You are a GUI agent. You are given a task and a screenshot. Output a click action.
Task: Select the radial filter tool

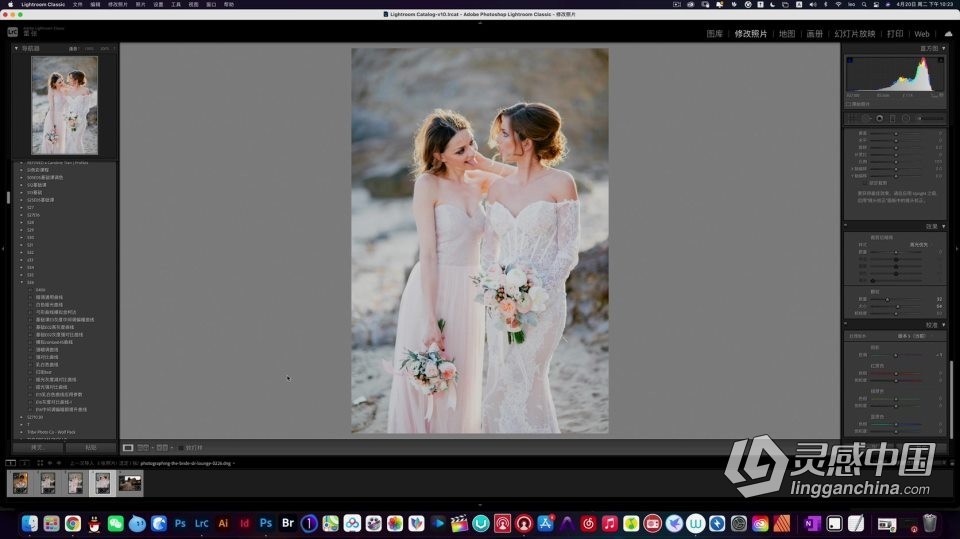click(x=906, y=118)
